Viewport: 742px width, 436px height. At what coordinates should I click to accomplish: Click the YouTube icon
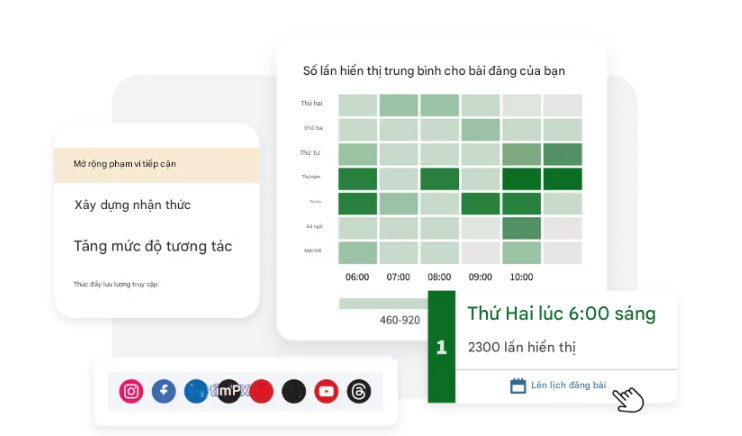pyautogui.click(x=326, y=391)
